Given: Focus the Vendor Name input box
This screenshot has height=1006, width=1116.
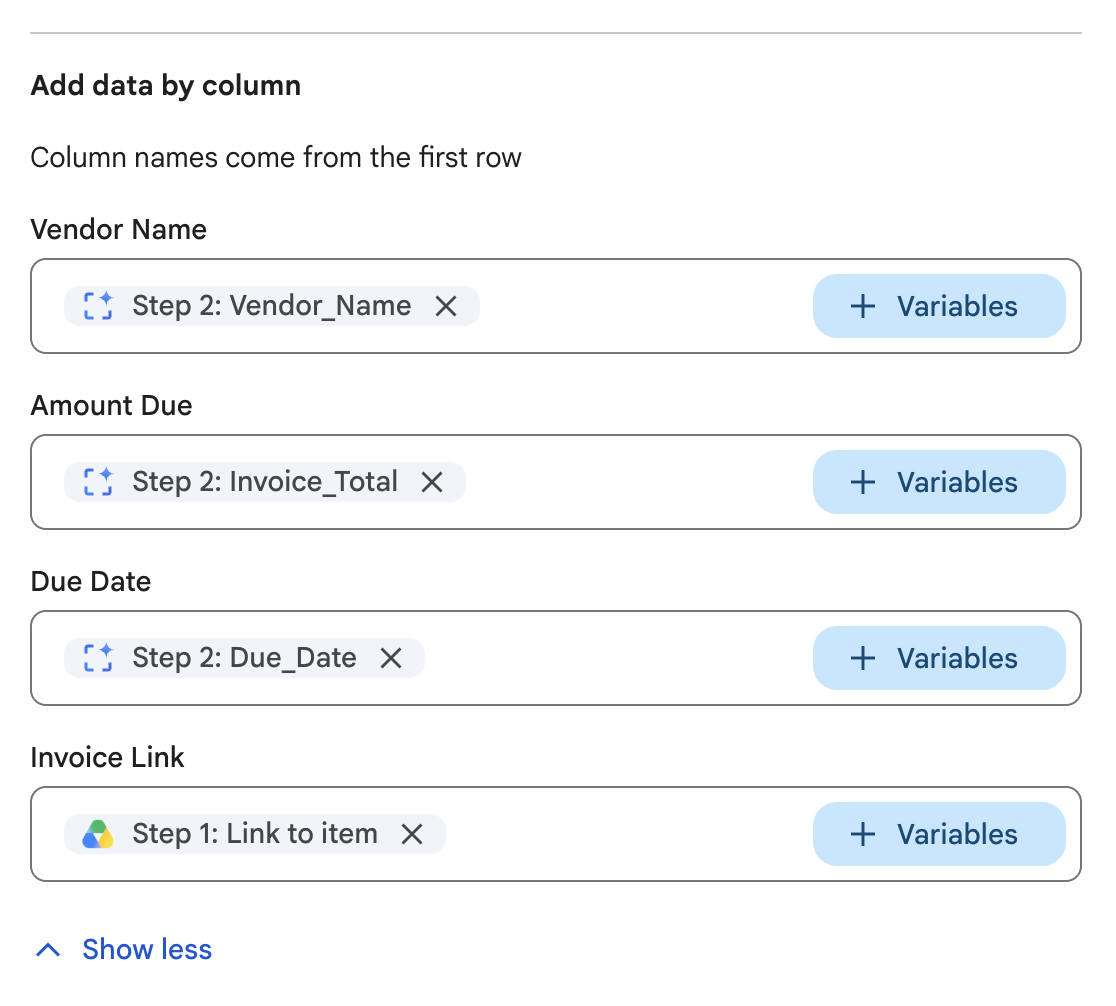Looking at the screenshot, I should [556, 306].
